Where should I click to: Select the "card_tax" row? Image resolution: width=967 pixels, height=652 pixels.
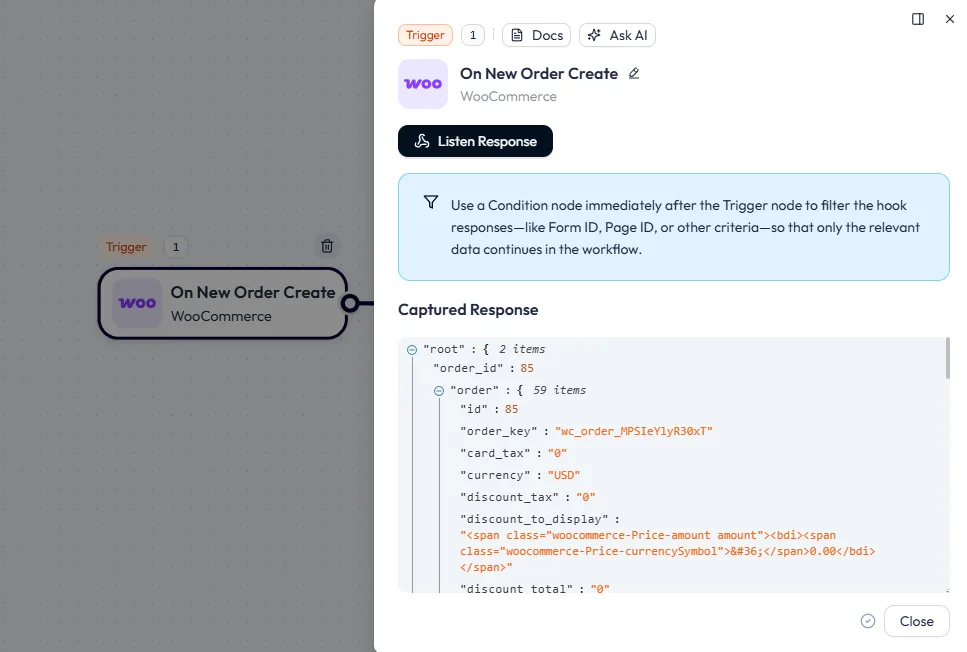pyautogui.click(x=513, y=453)
